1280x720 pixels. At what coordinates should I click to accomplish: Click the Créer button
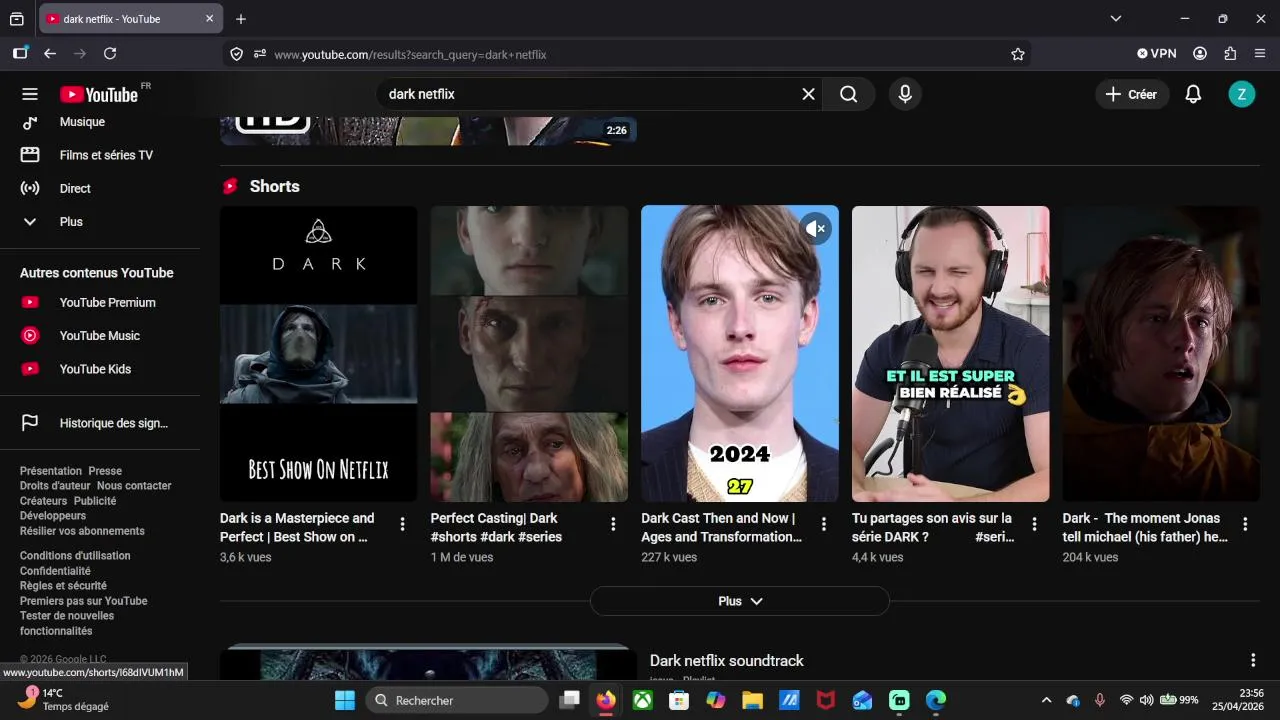point(1132,94)
